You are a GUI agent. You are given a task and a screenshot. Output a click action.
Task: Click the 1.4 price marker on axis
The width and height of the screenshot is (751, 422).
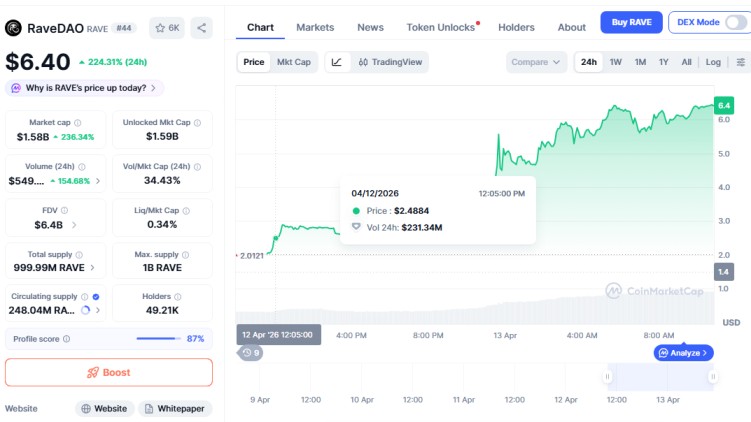tap(724, 272)
